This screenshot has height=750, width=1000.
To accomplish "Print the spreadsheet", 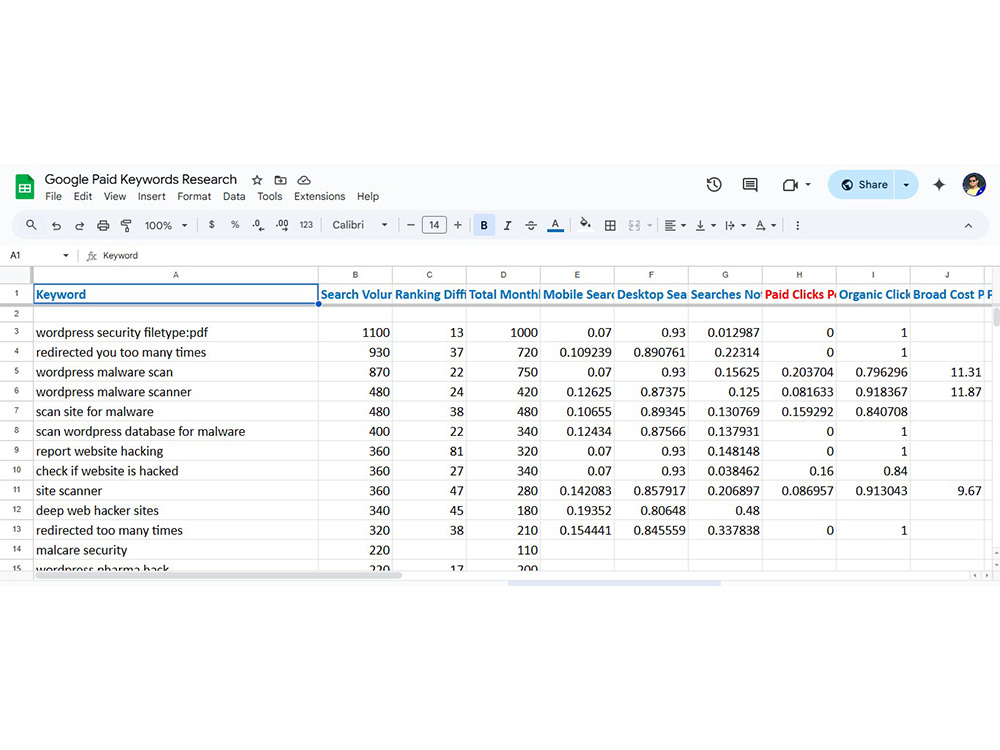I will 103,225.
